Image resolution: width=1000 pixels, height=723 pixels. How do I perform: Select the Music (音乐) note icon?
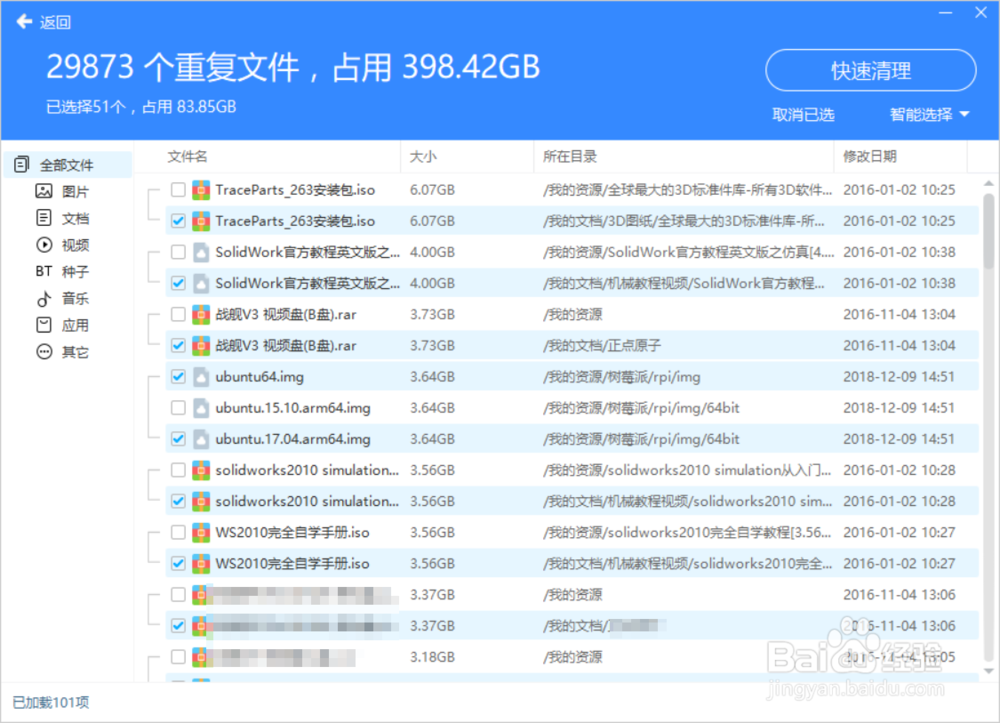click(44, 298)
